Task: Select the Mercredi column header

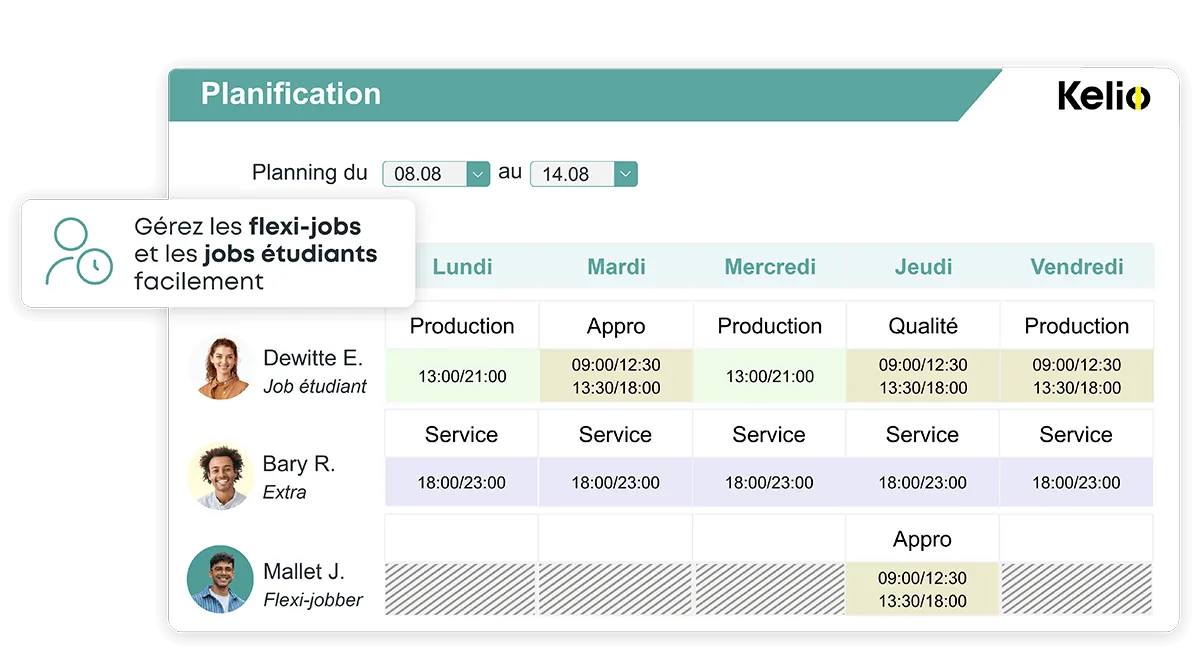Action: click(x=770, y=267)
